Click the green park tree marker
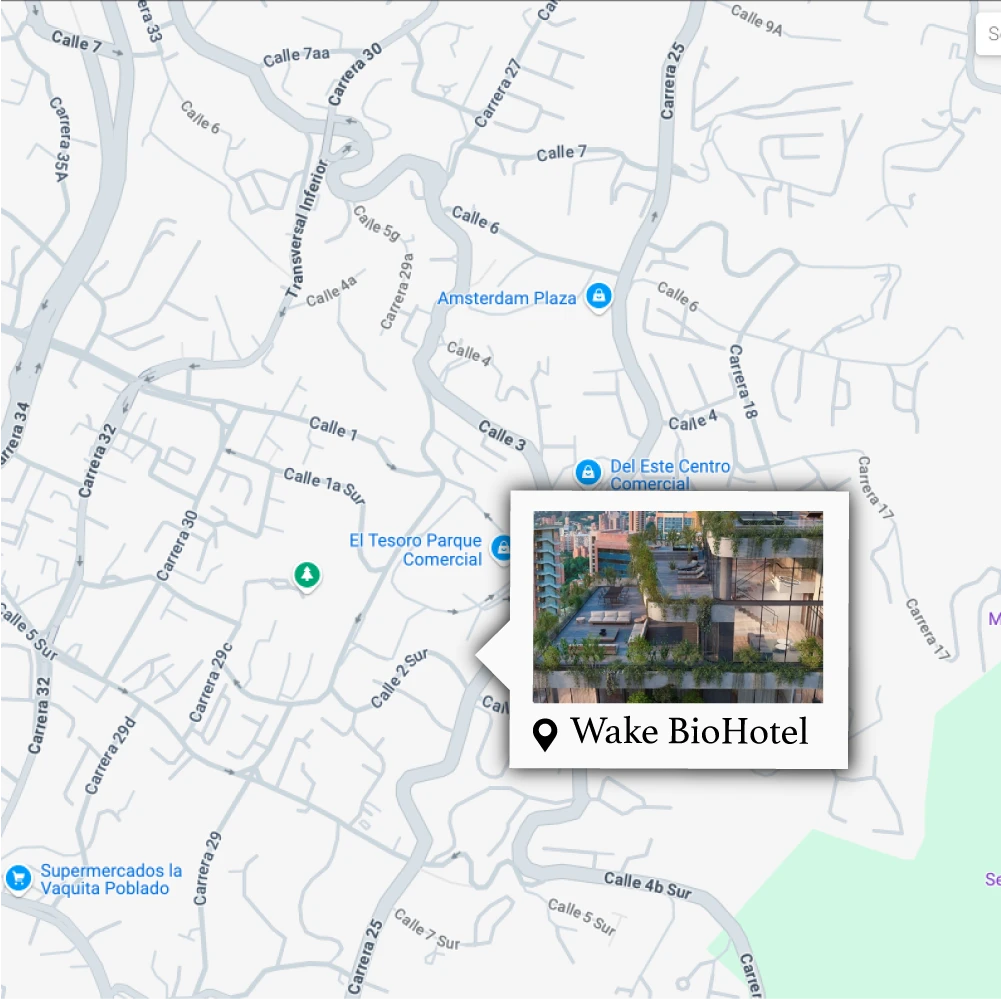 [x=307, y=575]
